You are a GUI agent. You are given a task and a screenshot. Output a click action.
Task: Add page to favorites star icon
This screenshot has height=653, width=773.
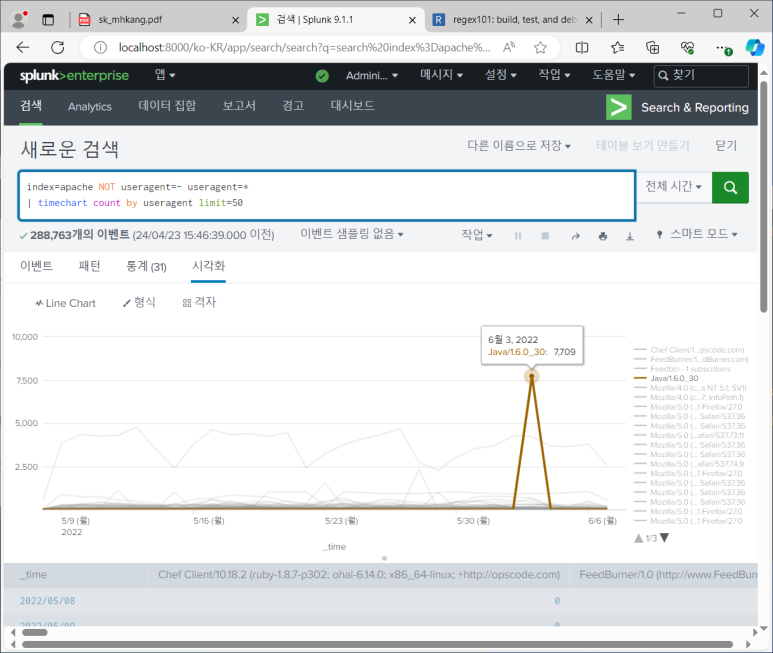coord(540,47)
